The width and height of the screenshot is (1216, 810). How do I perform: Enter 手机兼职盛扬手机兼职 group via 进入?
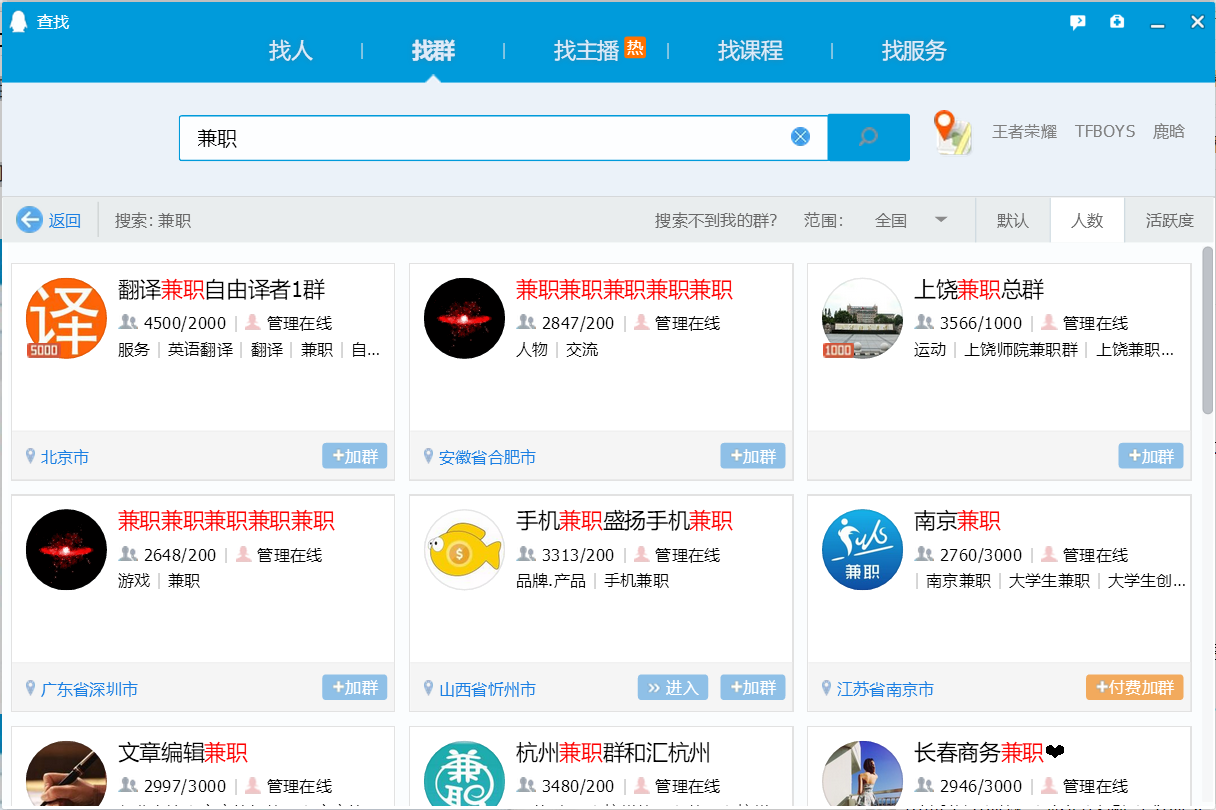tap(673, 688)
